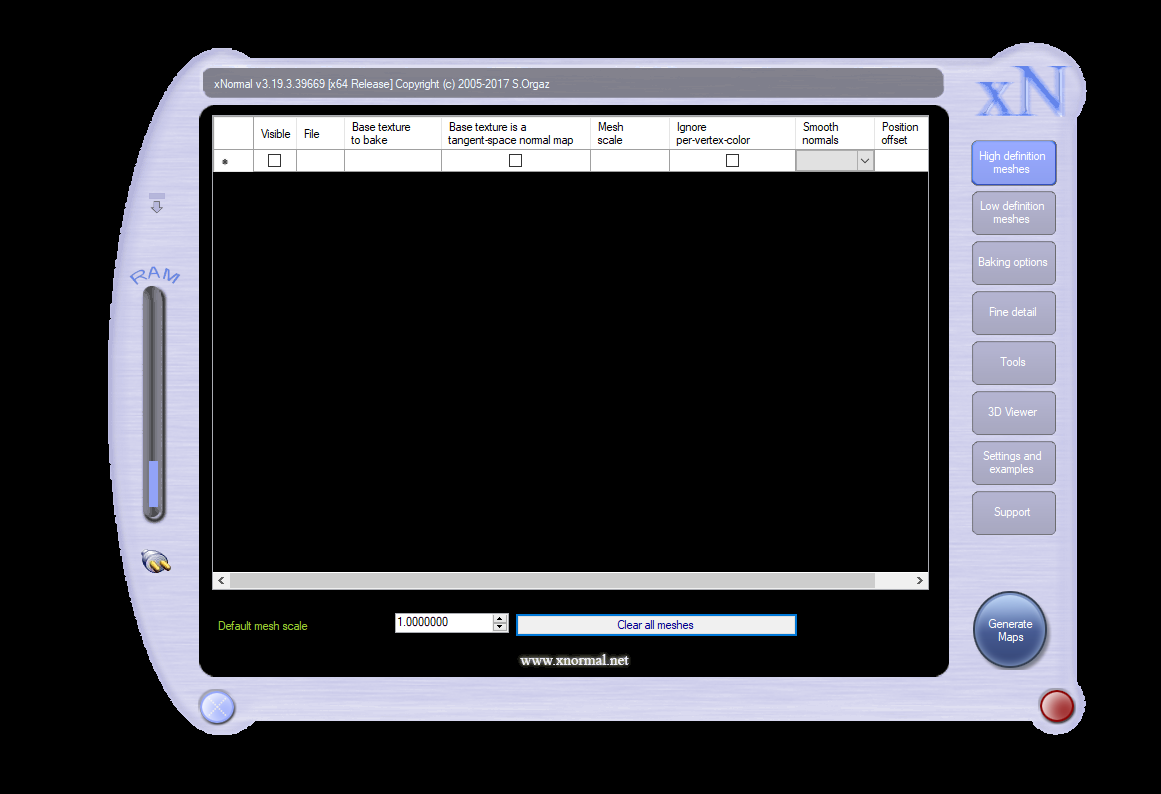Click Base texture is a tangent-space header
The height and width of the screenshot is (794, 1161).
[515, 133]
